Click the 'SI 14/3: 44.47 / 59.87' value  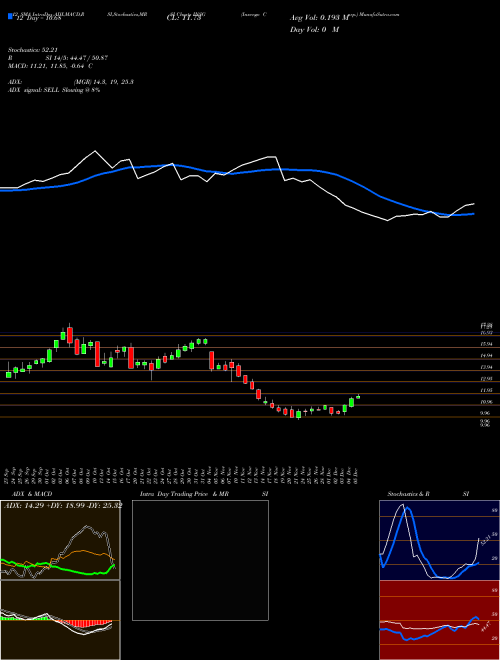click(x=76, y=58)
